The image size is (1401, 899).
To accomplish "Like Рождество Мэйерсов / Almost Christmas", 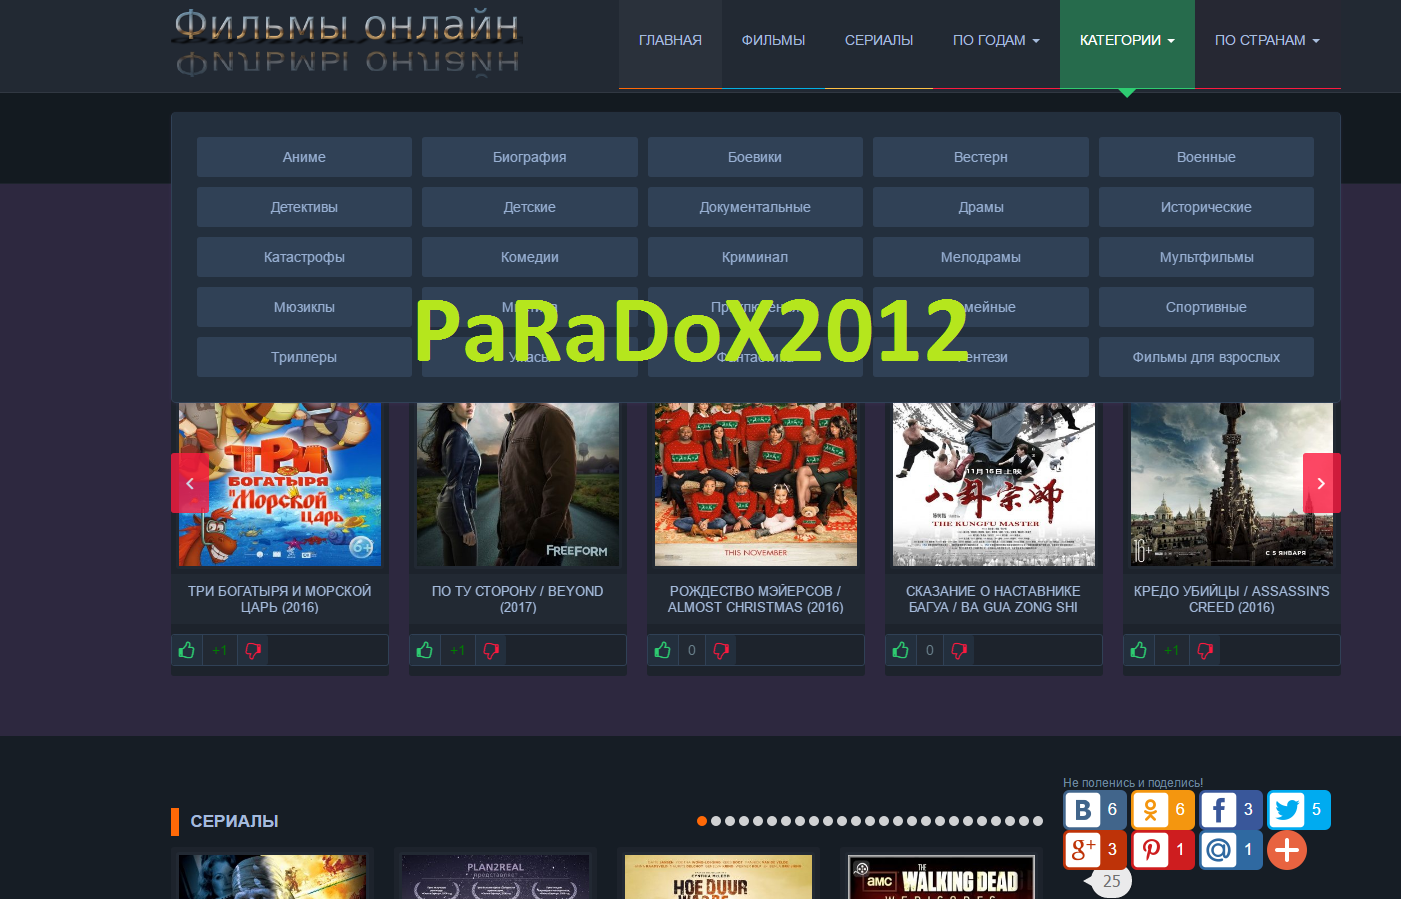I will coord(663,650).
